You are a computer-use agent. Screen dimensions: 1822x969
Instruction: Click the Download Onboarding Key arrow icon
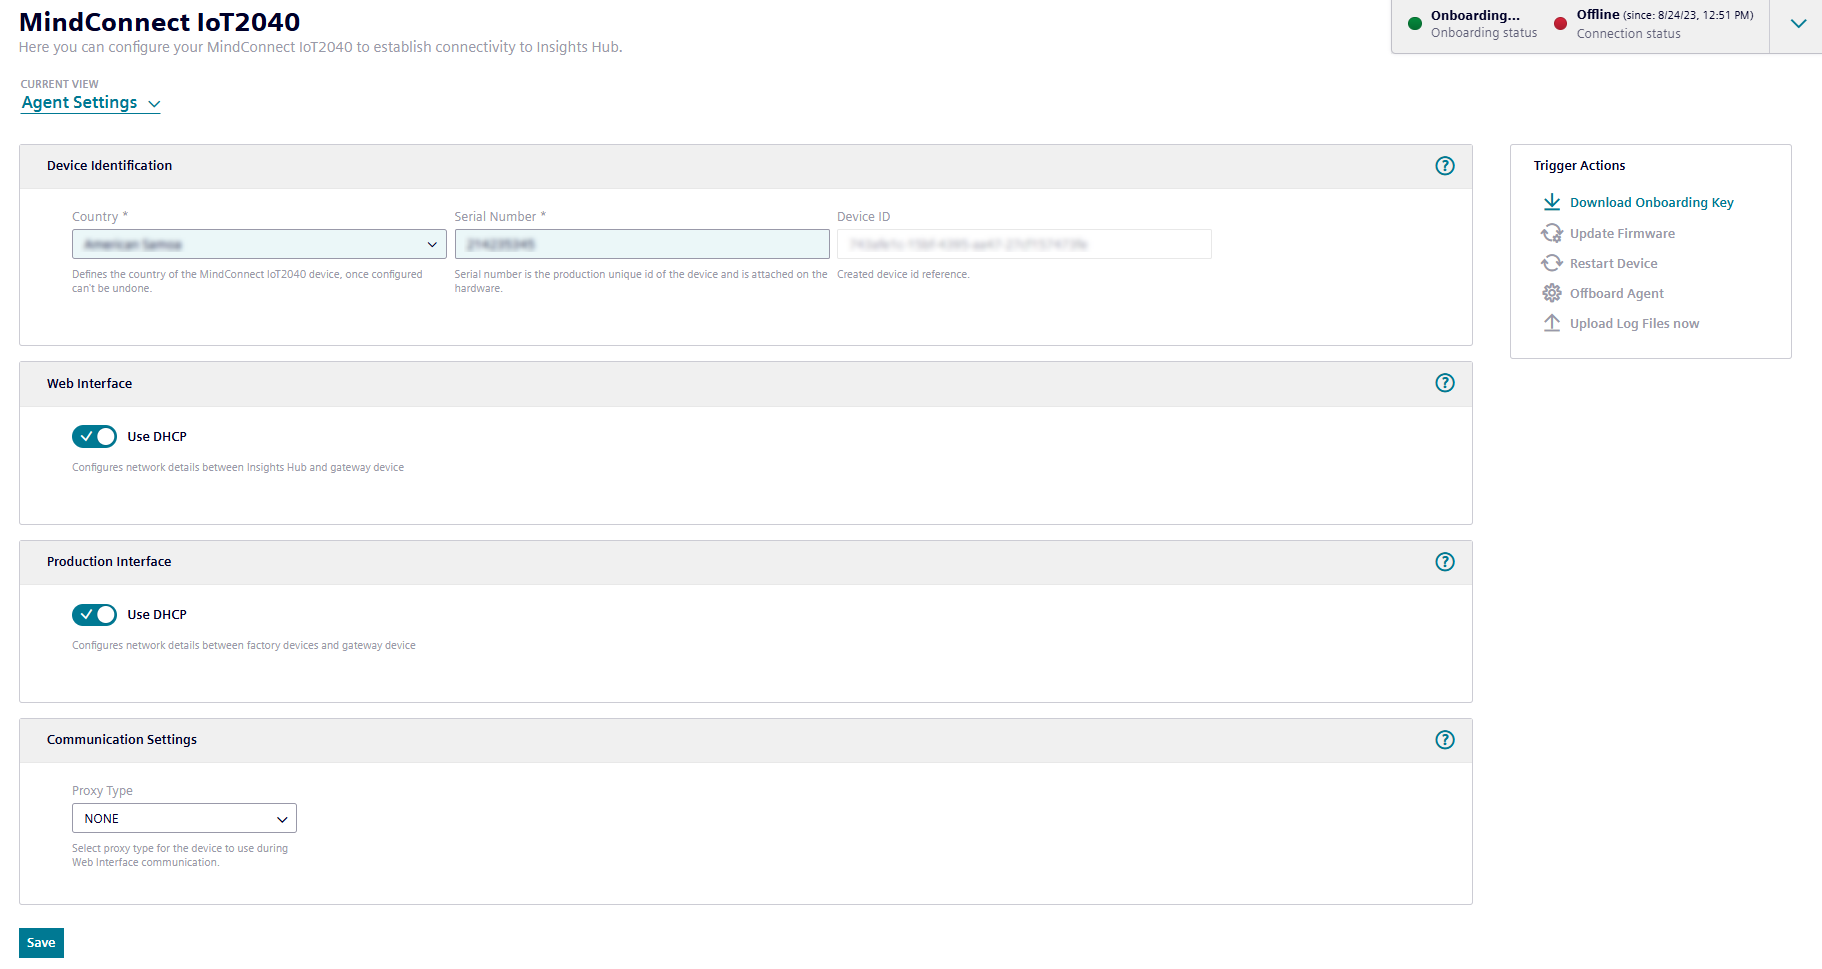(x=1552, y=202)
